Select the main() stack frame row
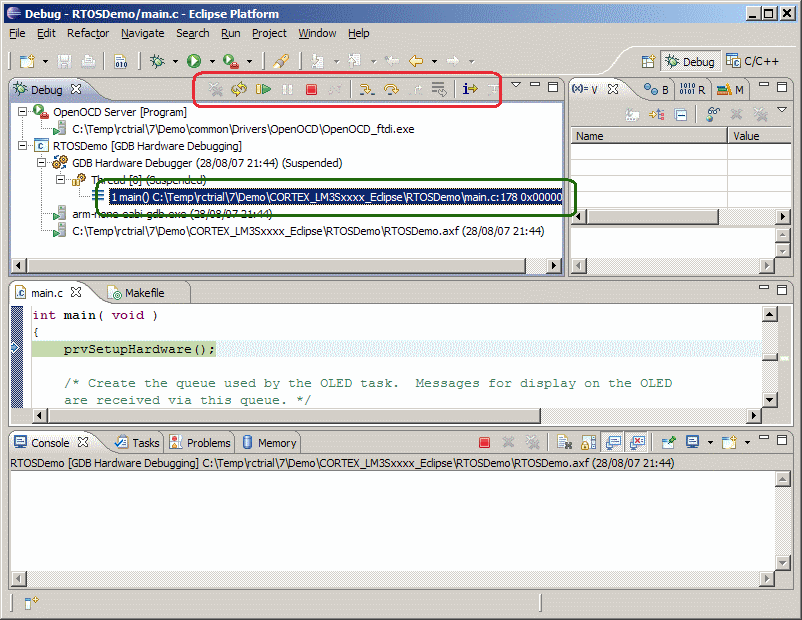 click(336, 197)
